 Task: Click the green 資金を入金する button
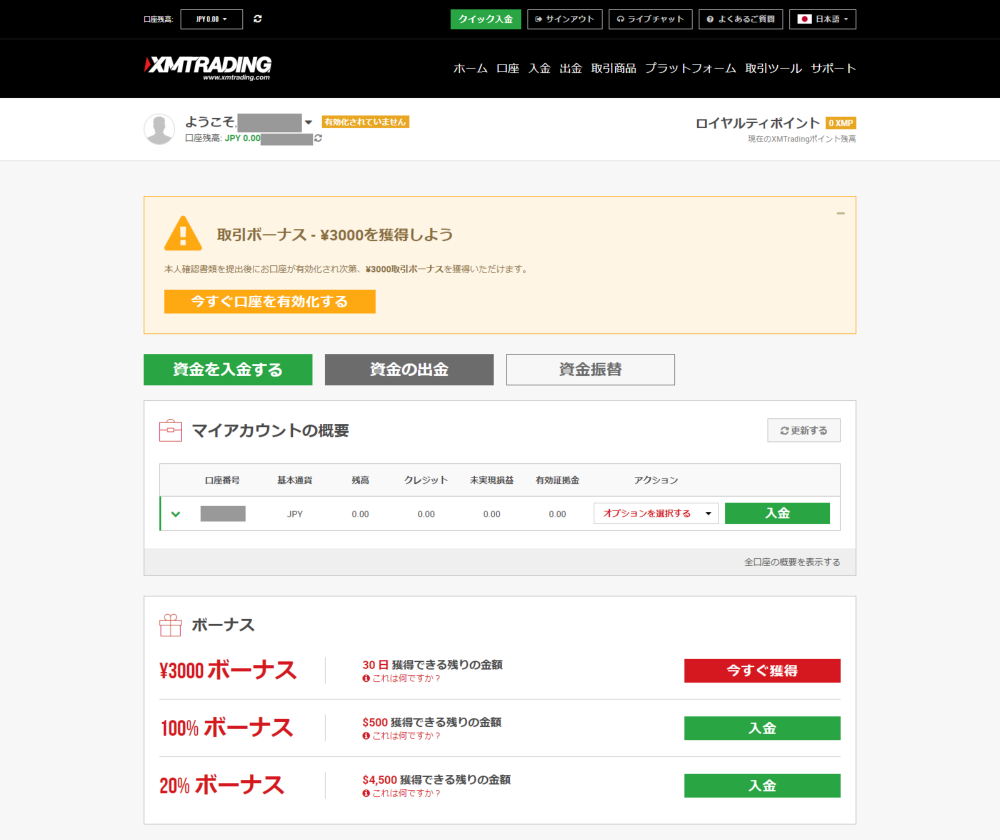pos(228,370)
